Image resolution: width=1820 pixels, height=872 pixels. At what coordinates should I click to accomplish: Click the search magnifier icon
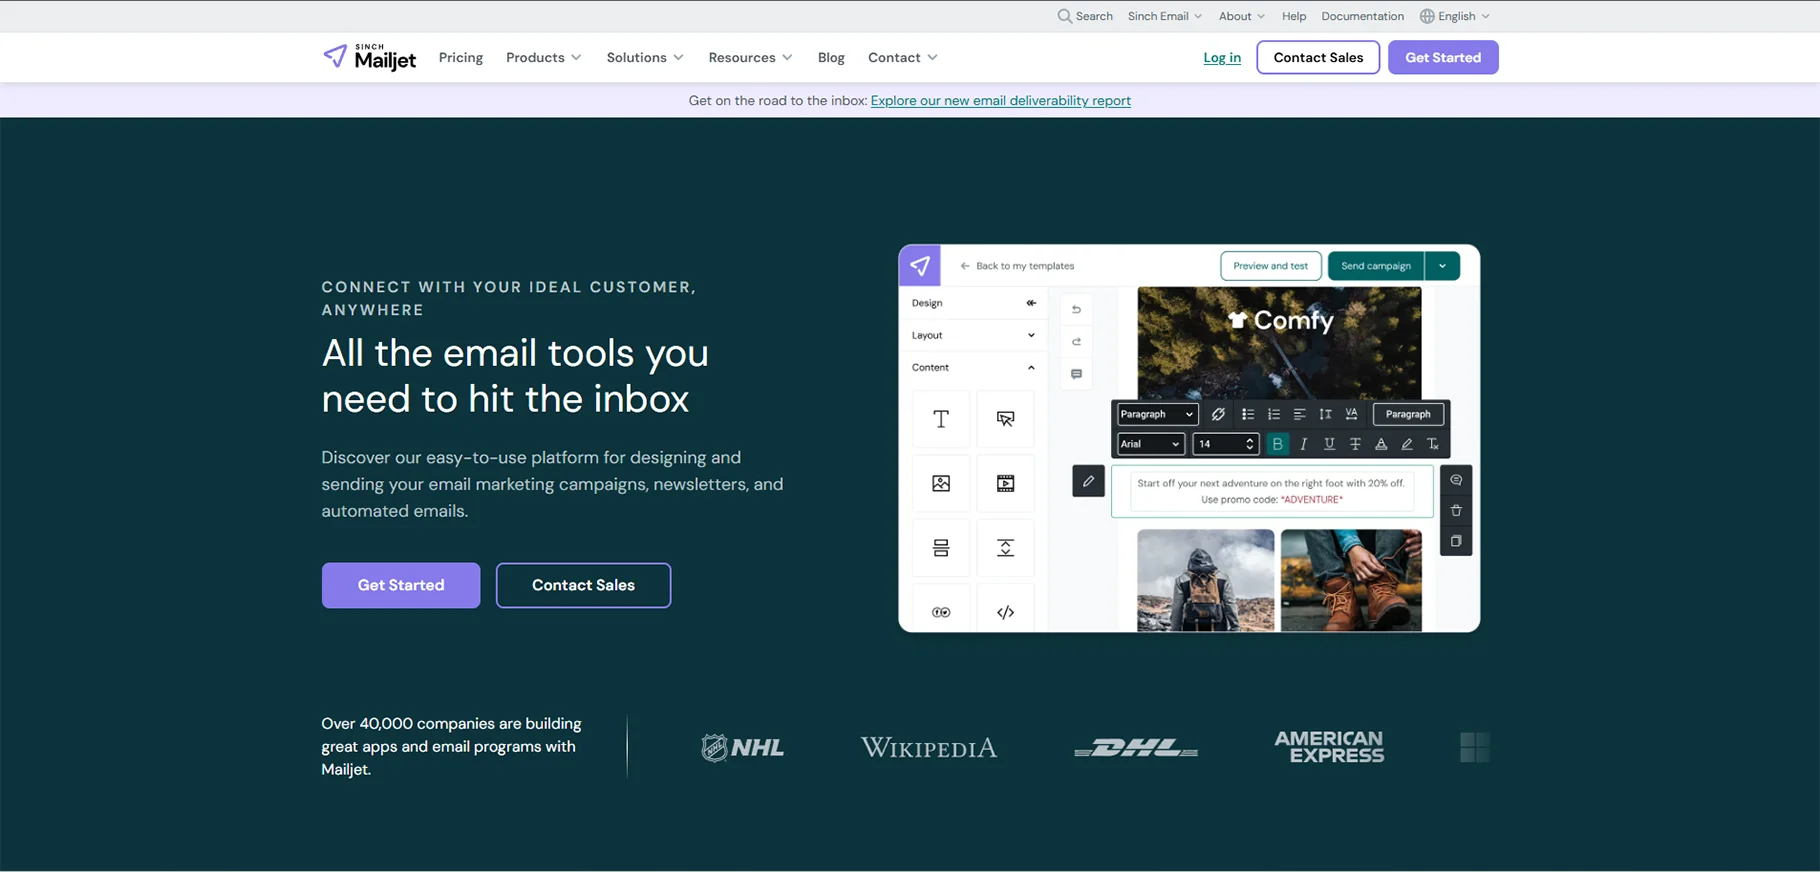click(1064, 16)
